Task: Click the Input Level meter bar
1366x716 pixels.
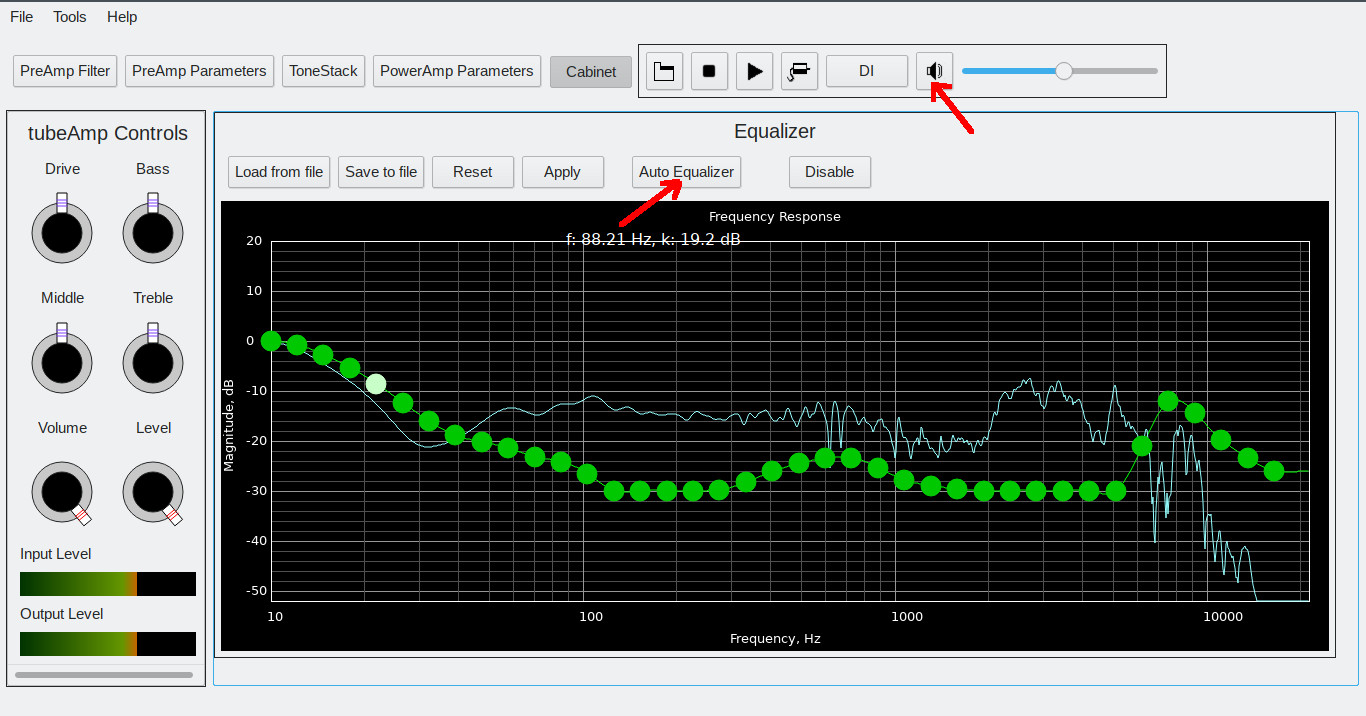Action: click(x=108, y=584)
